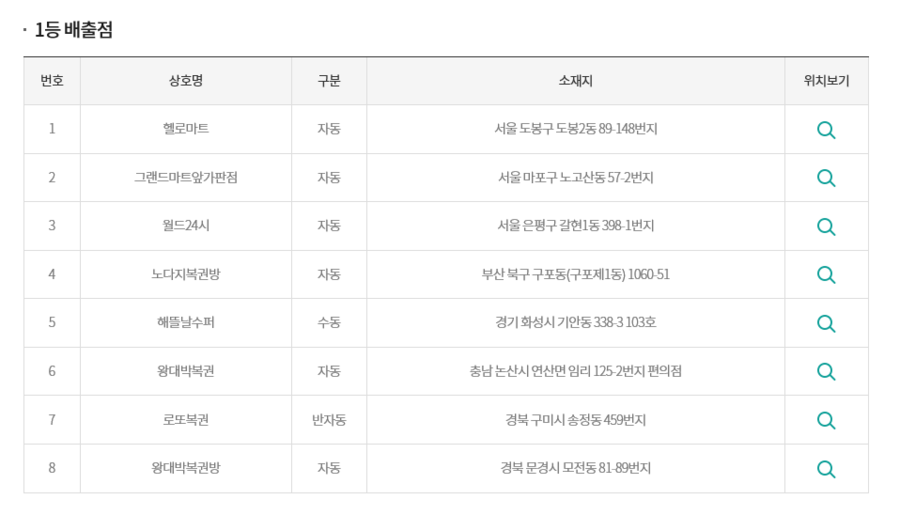Select the 상호명 column header
The height and width of the screenshot is (515, 900).
pos(186,81)
